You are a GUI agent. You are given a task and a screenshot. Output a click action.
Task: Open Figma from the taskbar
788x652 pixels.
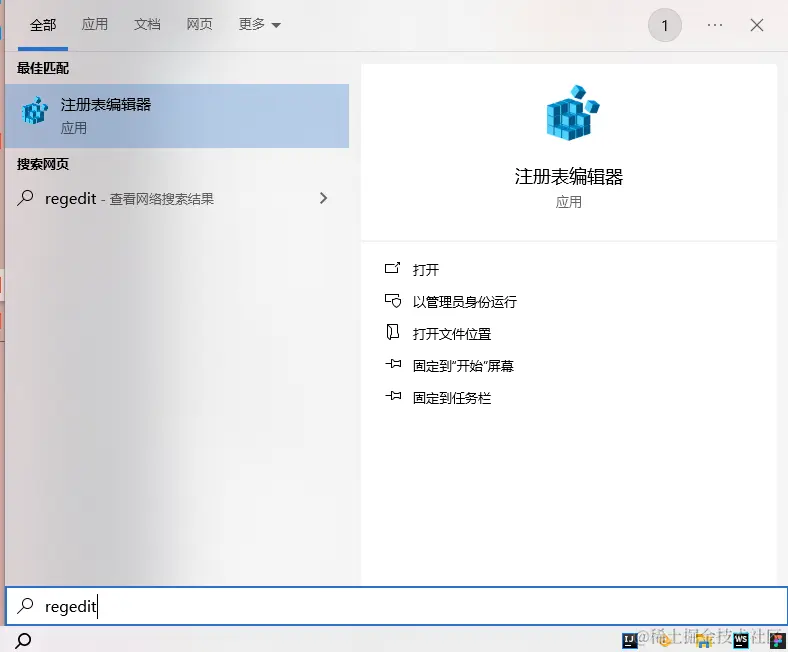[778, 640]
